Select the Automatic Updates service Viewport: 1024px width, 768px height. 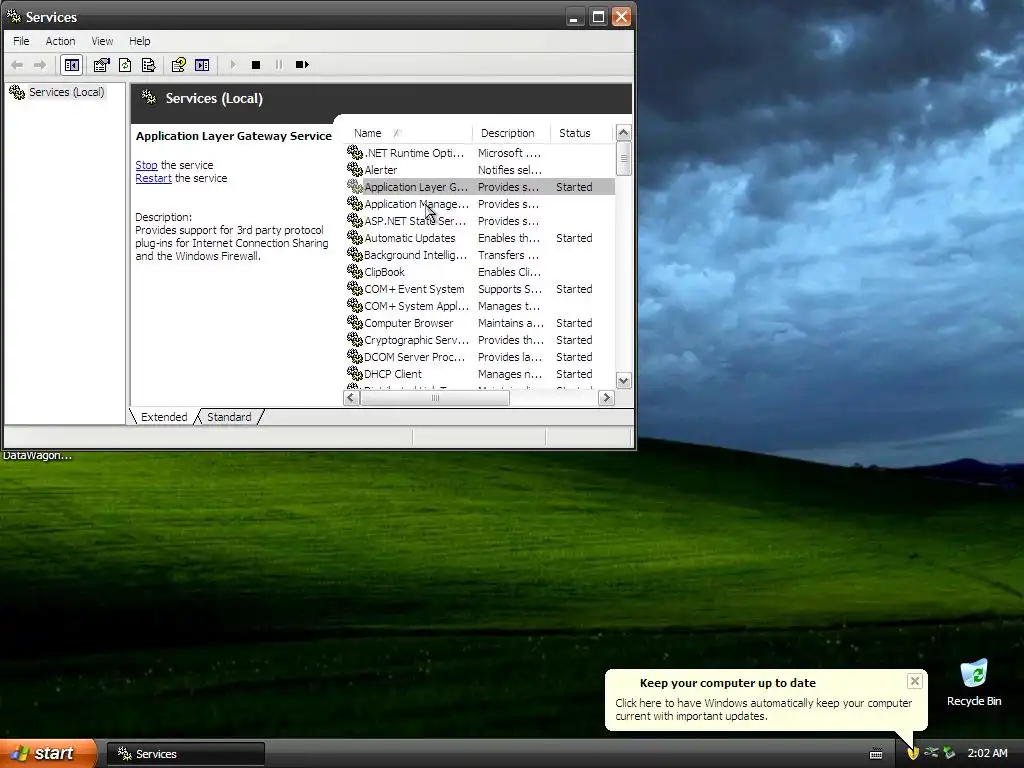(x=480, y=238)
